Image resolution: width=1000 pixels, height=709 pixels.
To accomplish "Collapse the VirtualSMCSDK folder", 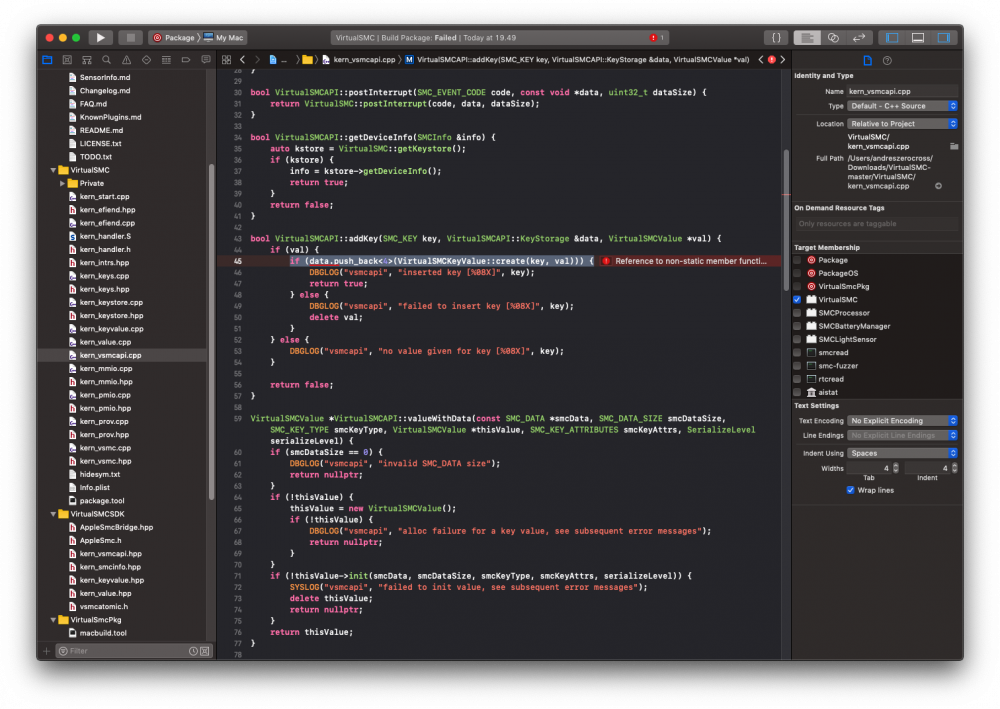I will point(53,514).
